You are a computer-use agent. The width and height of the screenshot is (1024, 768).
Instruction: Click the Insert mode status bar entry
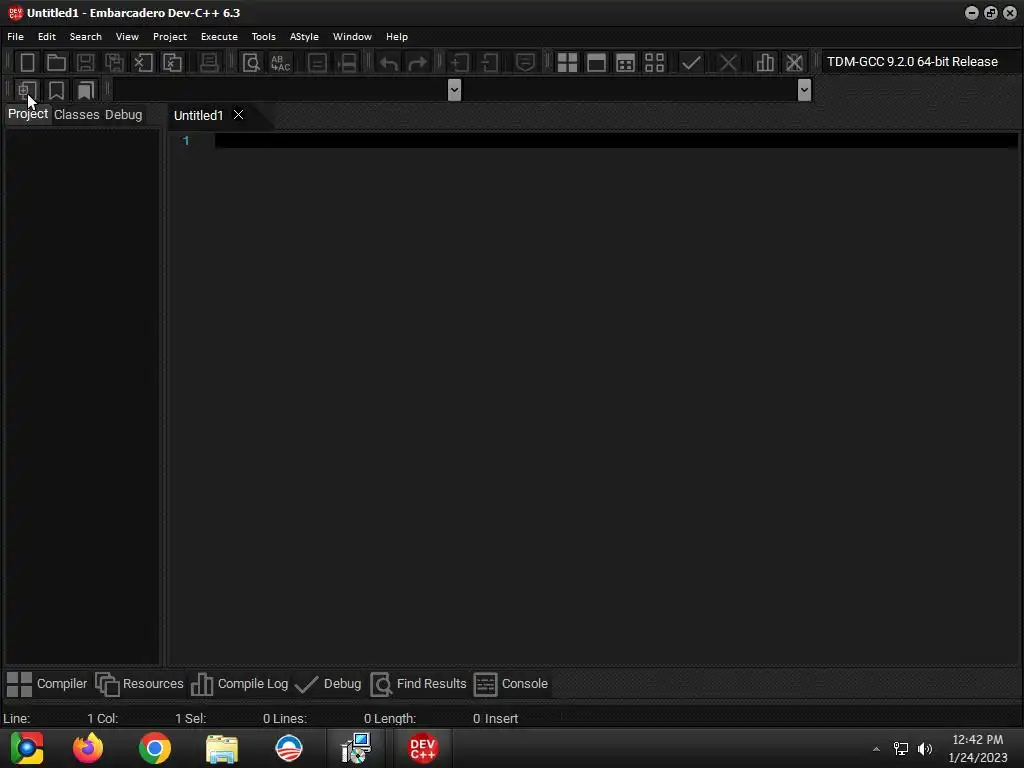click(x=501, y=718)
